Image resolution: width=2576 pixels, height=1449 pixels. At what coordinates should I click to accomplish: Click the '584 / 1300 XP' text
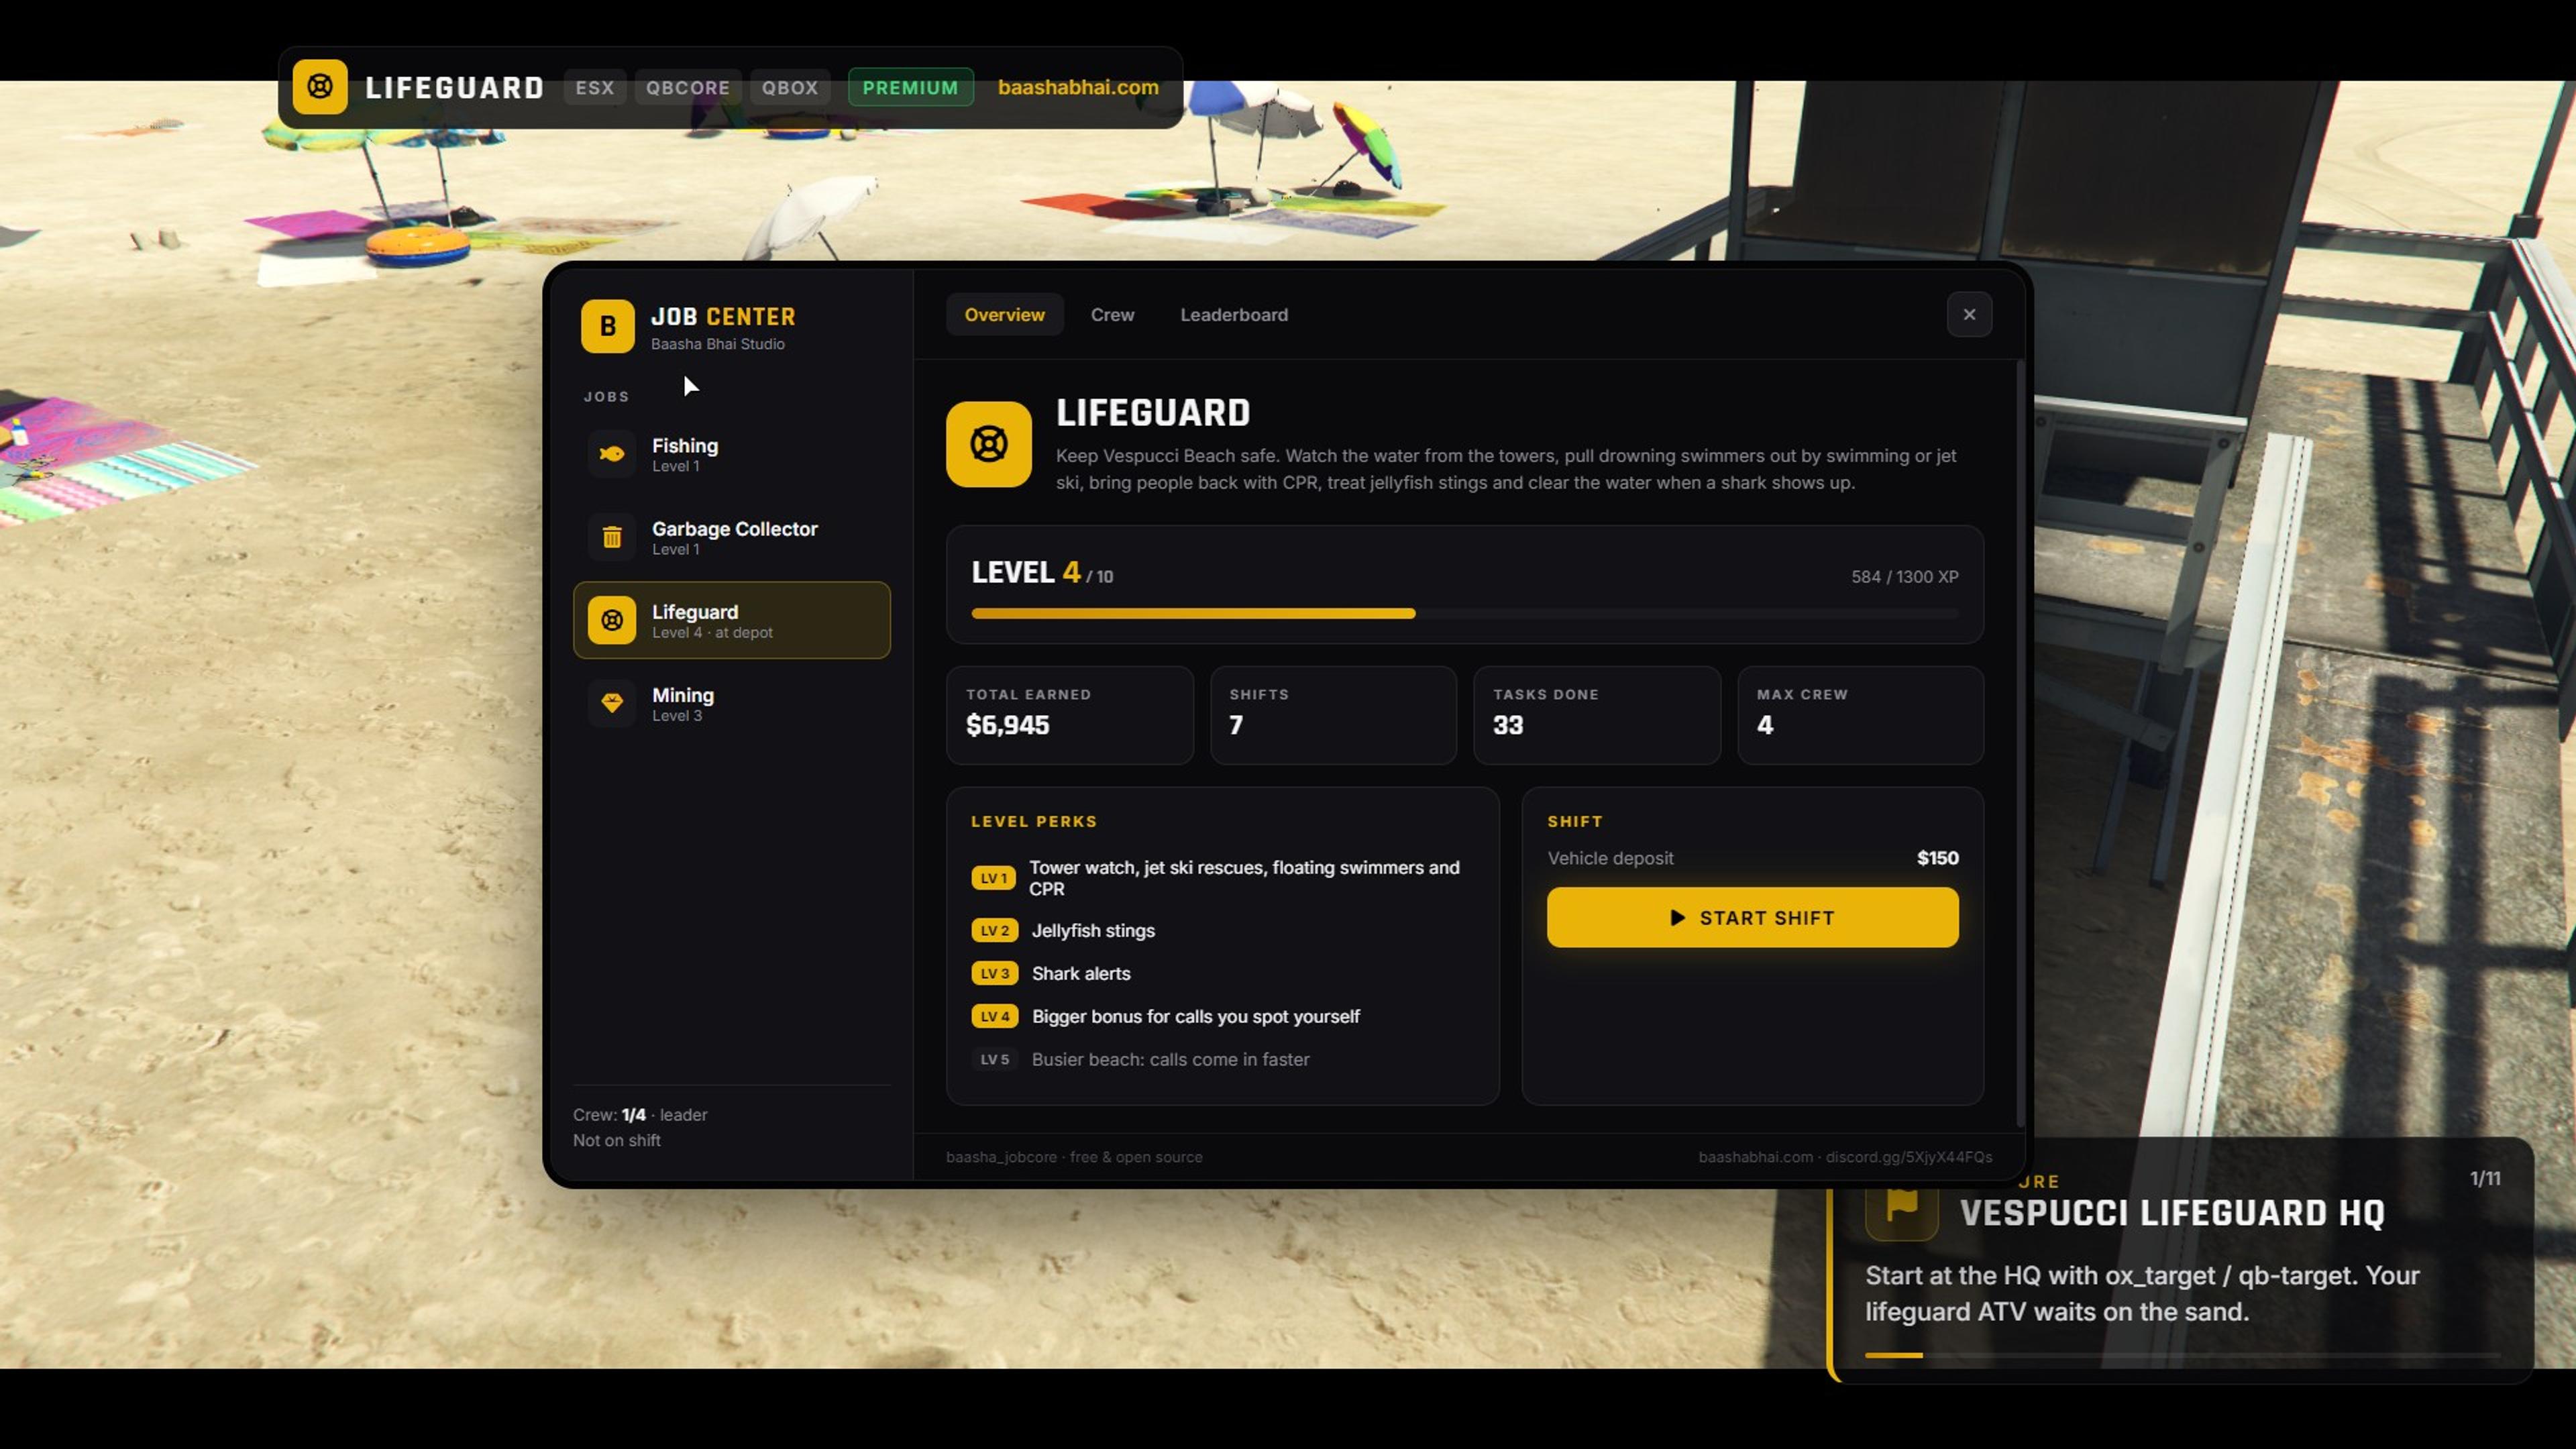pos(1904,577)
